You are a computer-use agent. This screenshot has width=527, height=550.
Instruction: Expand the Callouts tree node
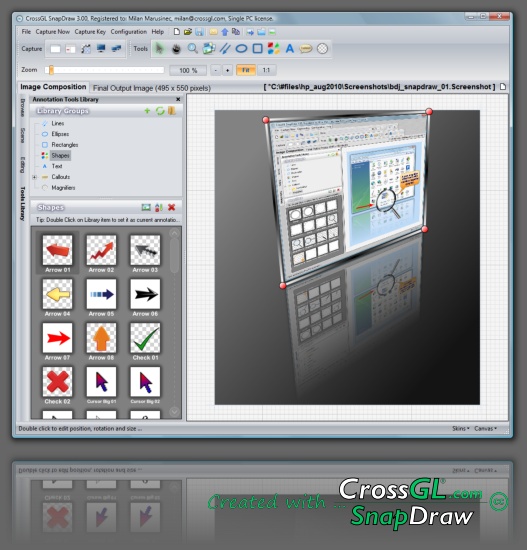point(34,177)
